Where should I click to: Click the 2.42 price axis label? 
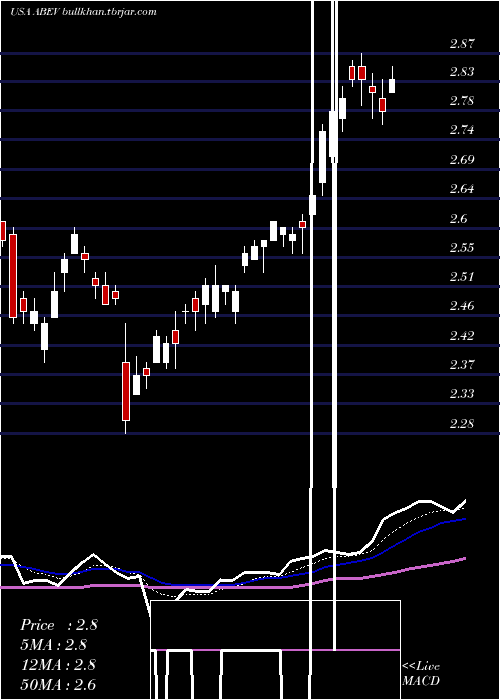[462, 335]
